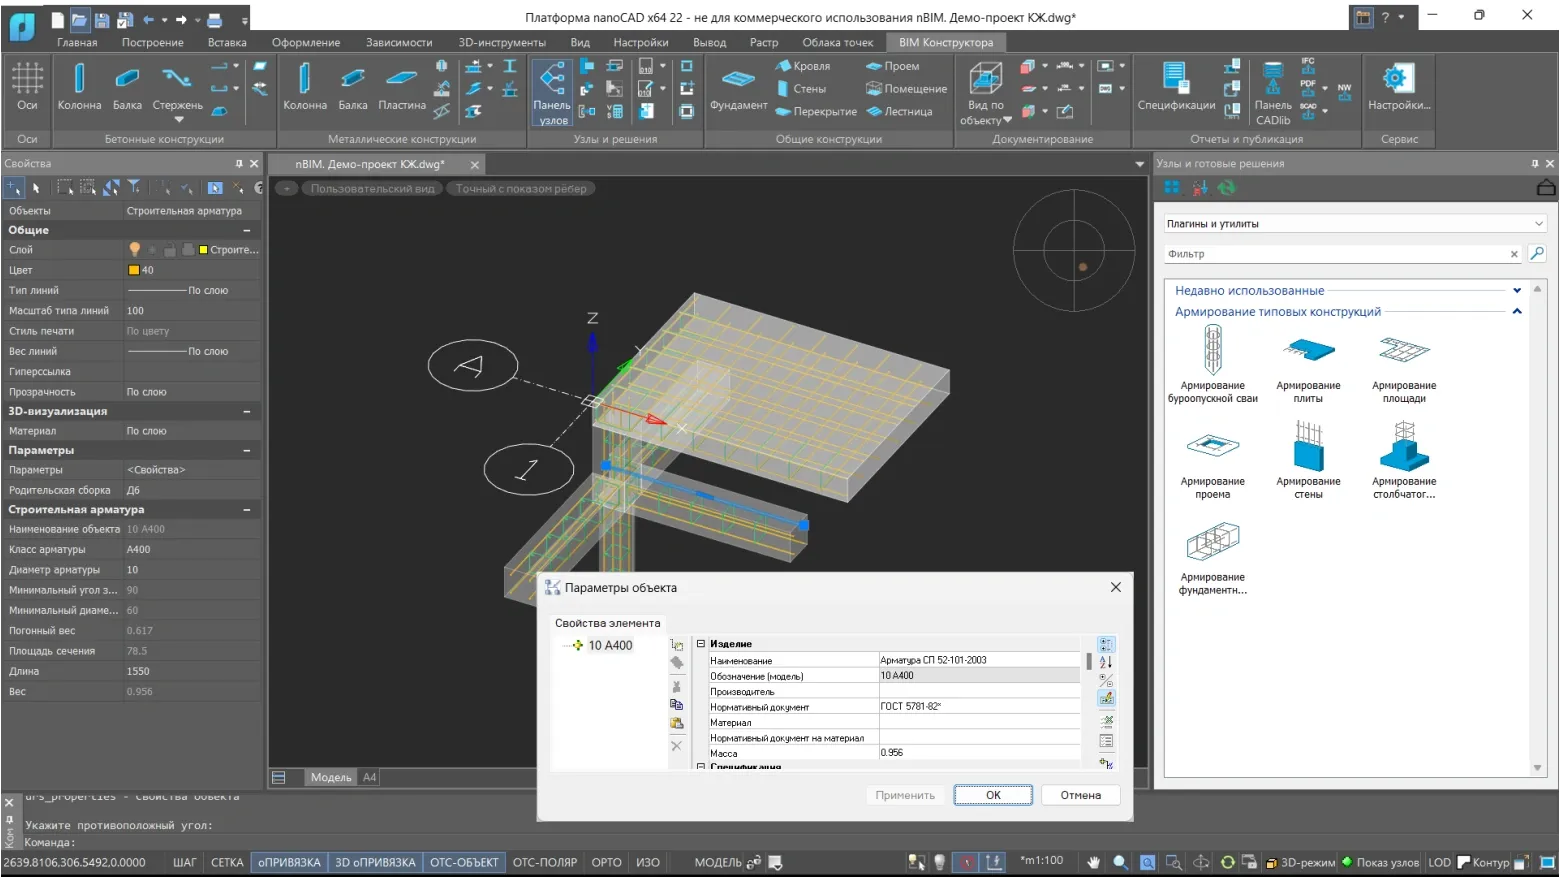Click the yellow Цвет 40 swatch
Viewport: 1560px width, 877px height.
coord(134,270)
